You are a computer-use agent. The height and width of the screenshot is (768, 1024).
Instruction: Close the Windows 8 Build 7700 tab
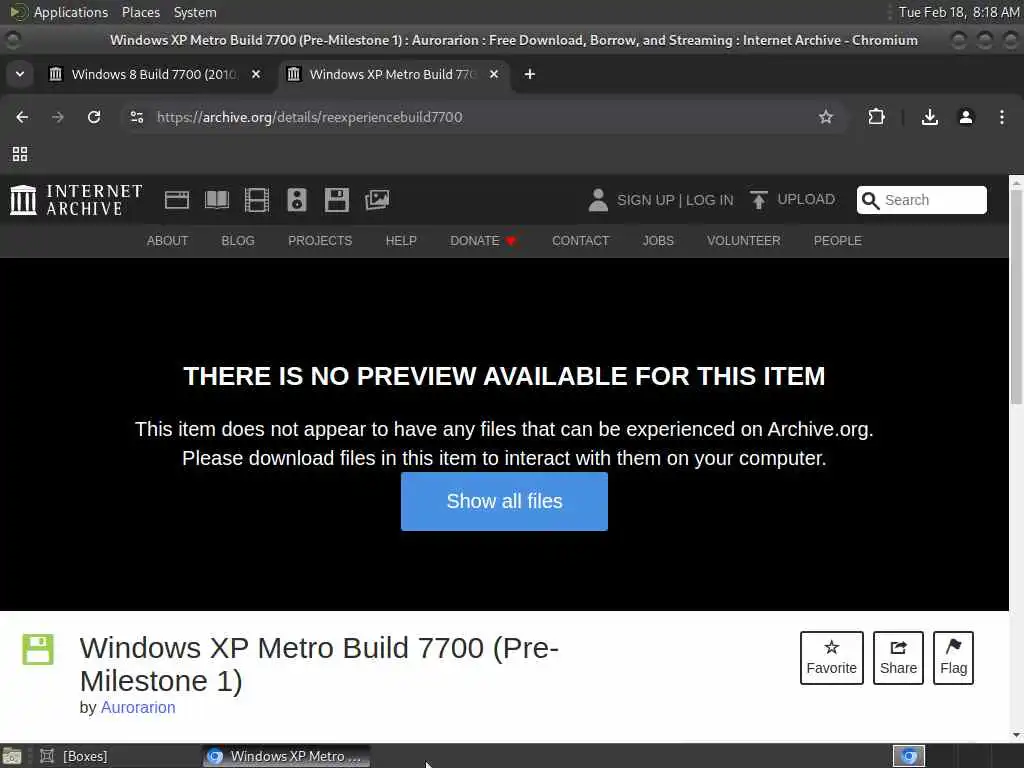[256, 74]
